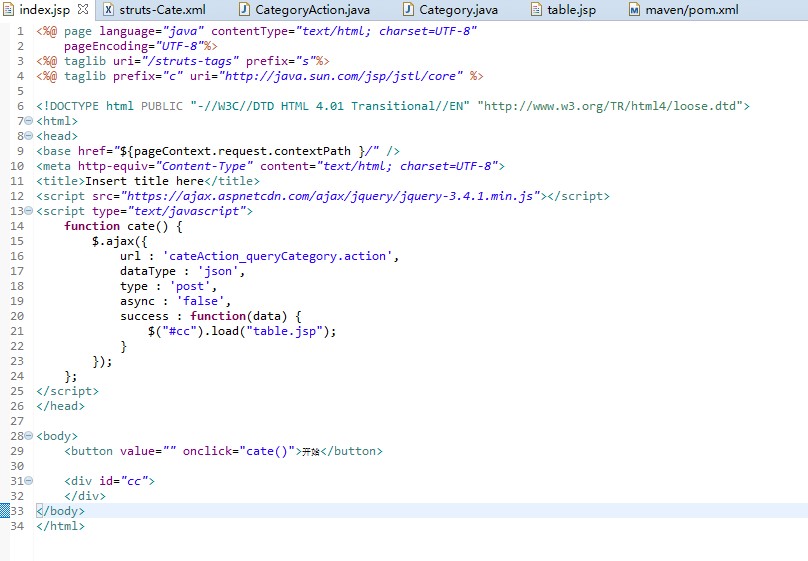The width and height of the screenshot is (808, 561).
Task: Click 'Insert title here' text
Action: point(144,181)
